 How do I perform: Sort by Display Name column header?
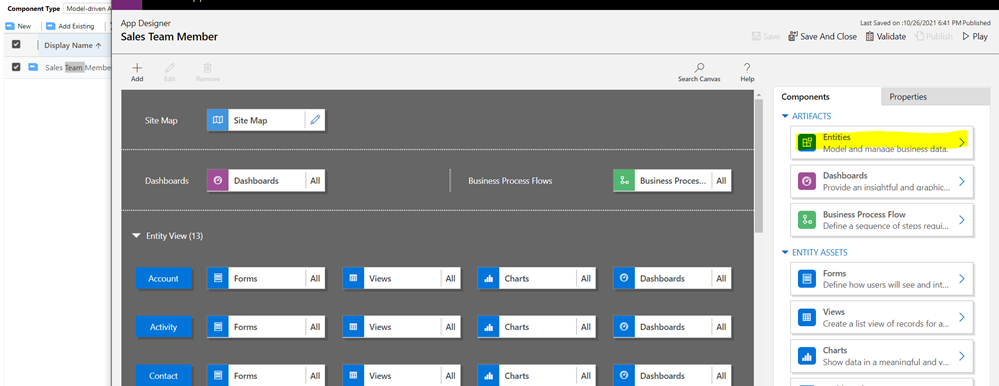(73, 45)
